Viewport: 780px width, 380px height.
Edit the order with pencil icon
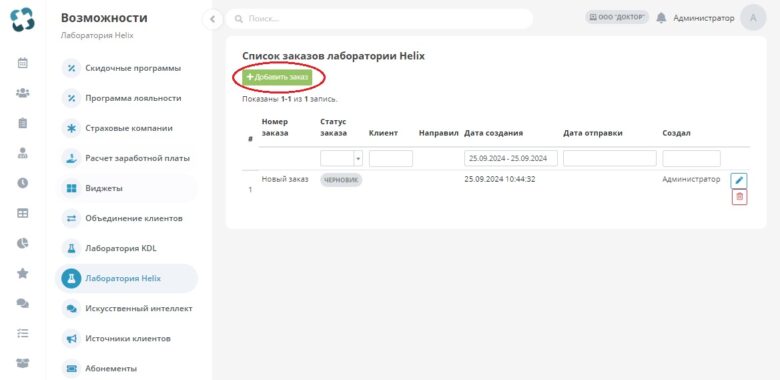click(739, 180)
